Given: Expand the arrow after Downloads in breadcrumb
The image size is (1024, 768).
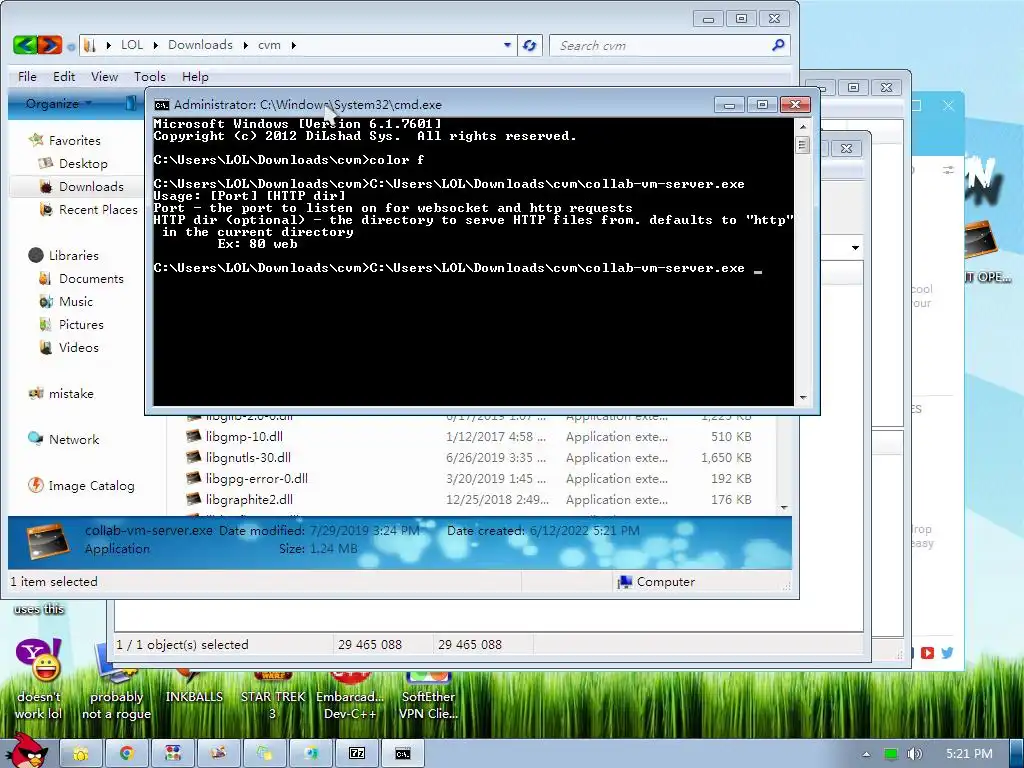Looking at the screenshot, I should [x=246, y=45].
